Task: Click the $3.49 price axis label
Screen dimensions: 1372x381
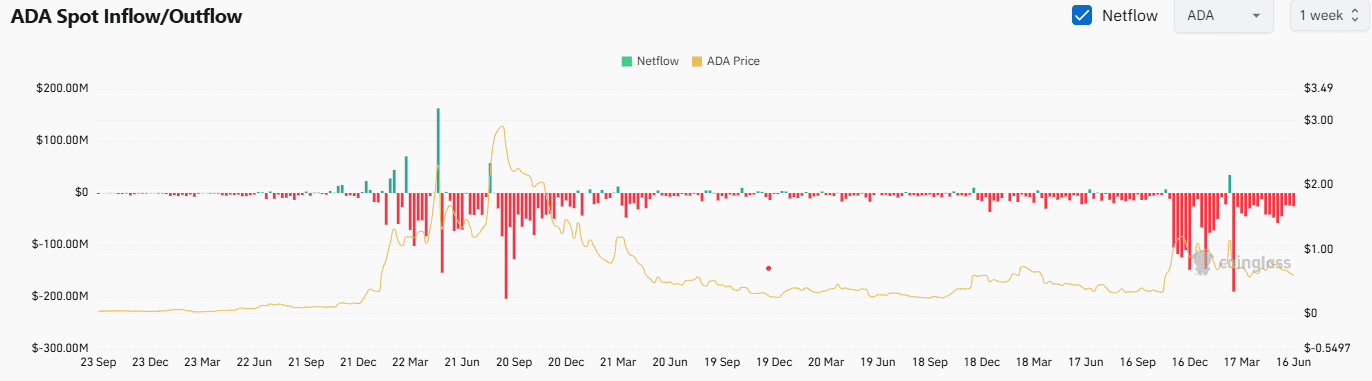Action: (1319, 89)
